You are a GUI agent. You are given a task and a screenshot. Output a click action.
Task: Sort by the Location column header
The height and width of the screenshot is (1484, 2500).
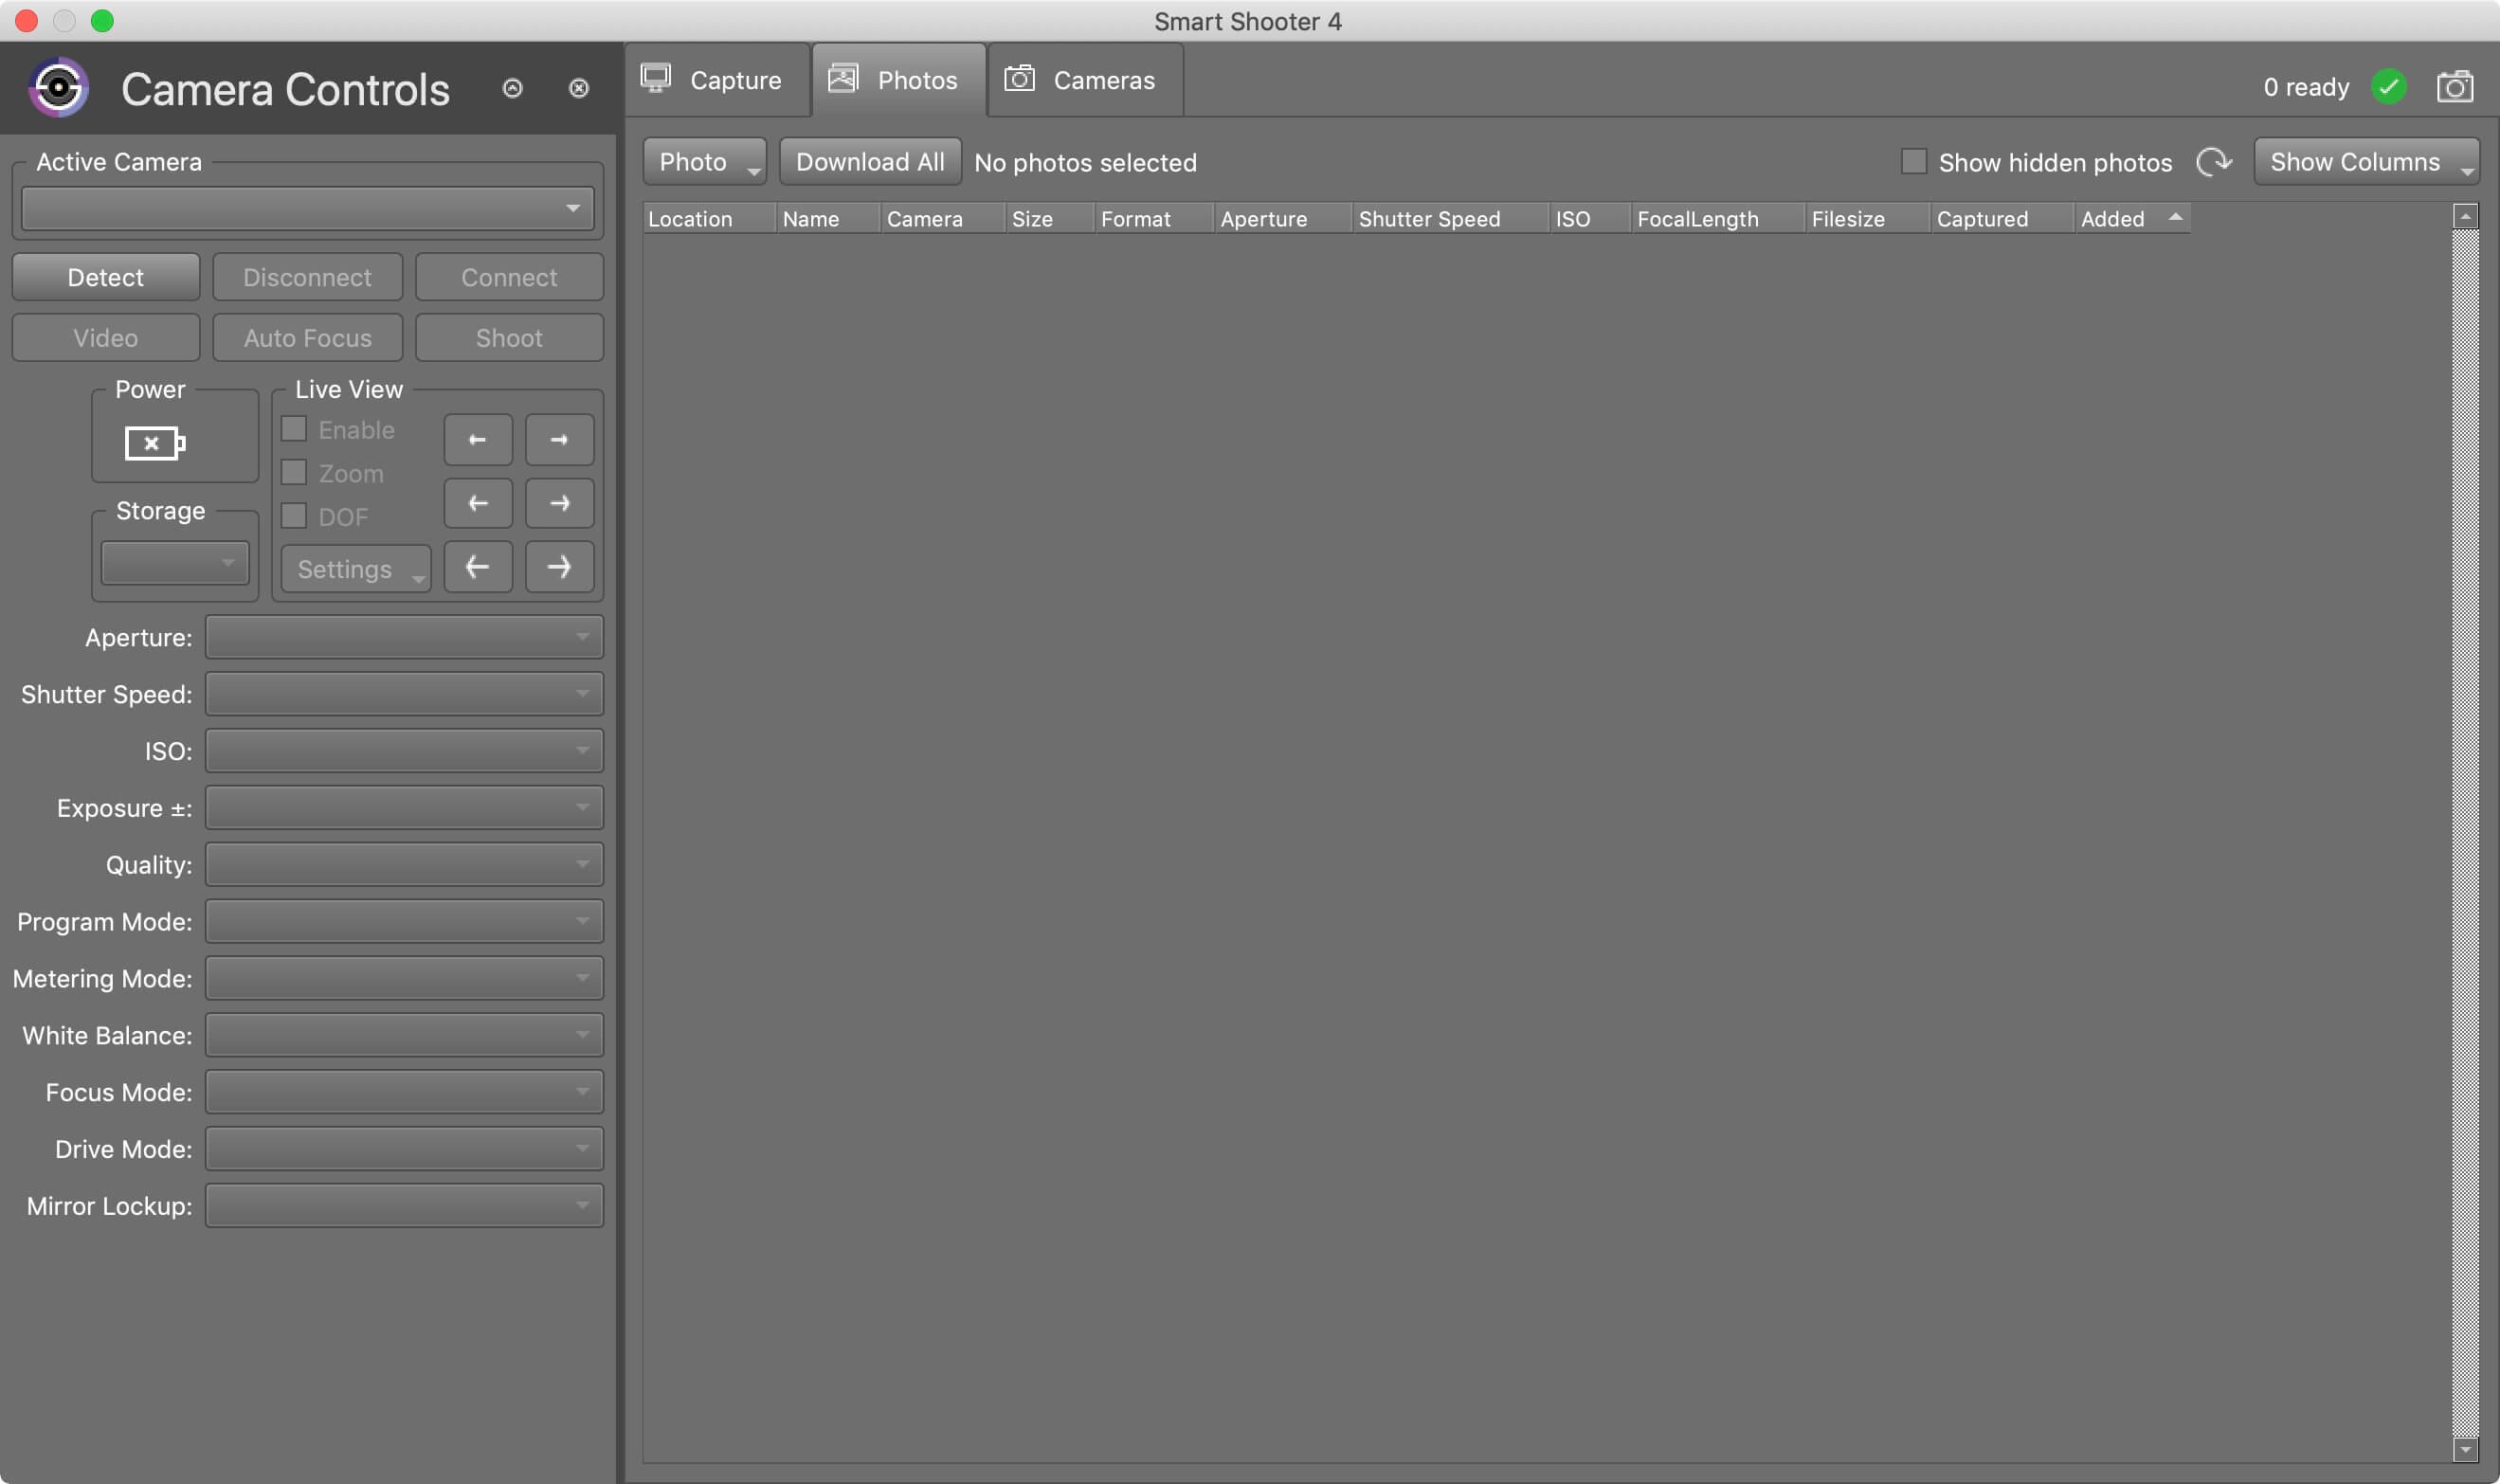point(709,218)
